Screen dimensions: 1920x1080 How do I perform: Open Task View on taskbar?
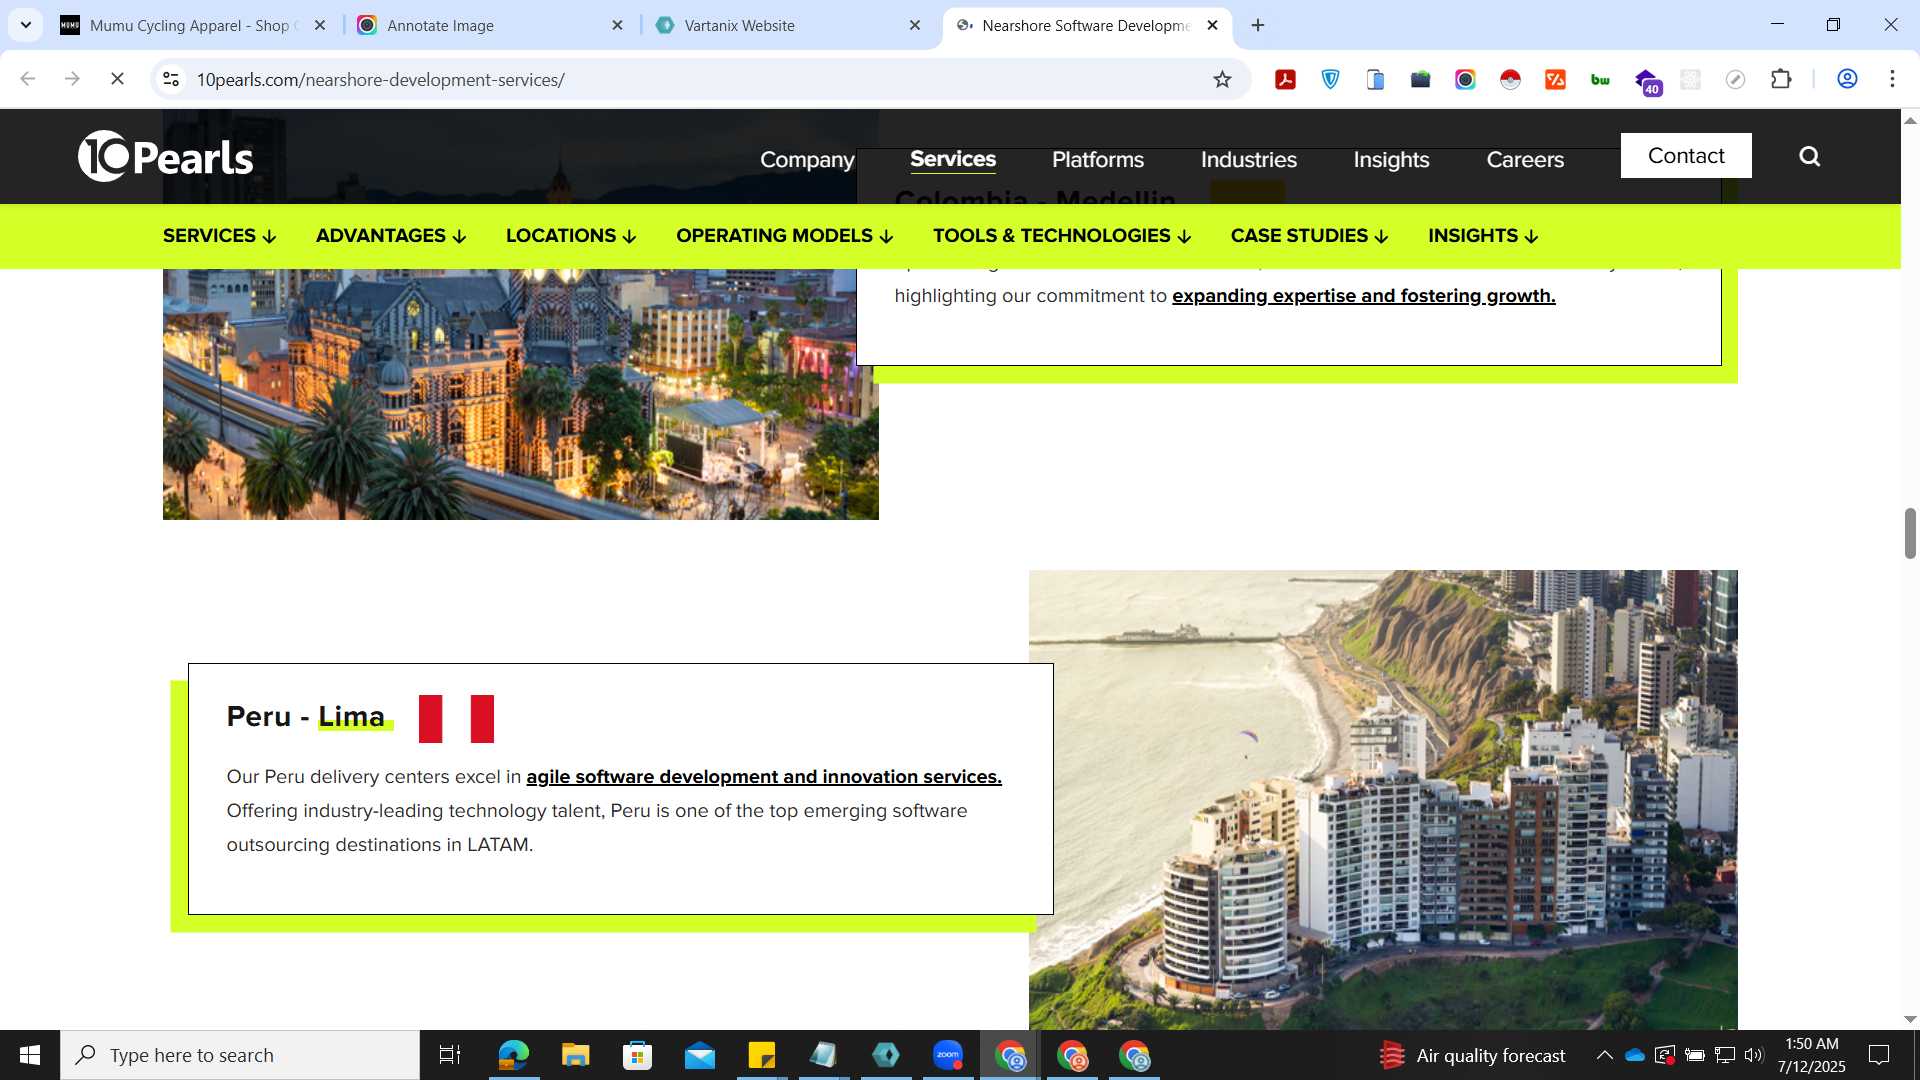click(x=450, y=1055)
